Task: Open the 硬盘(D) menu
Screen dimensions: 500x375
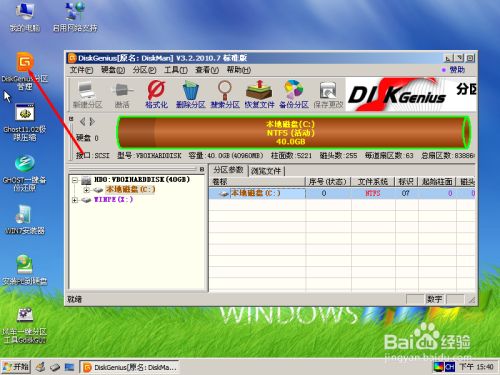Action: point(113,70)
